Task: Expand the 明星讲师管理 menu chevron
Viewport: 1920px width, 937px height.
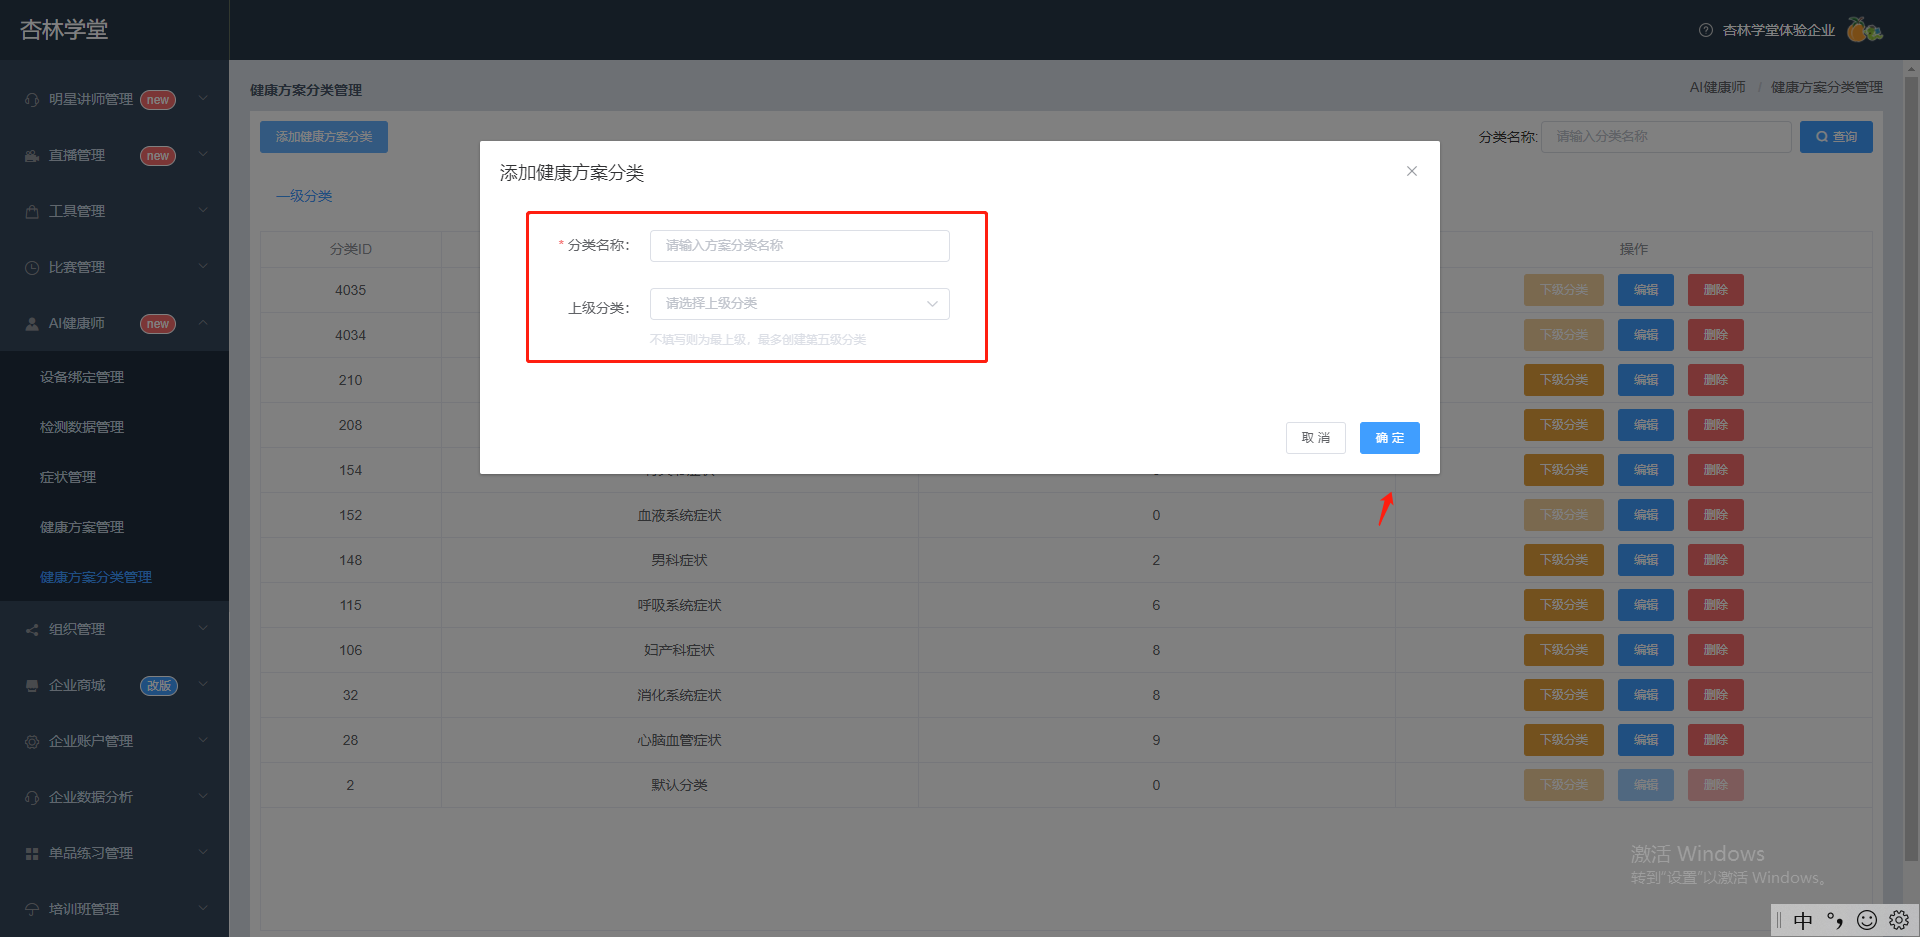Action: pos(203,98)
